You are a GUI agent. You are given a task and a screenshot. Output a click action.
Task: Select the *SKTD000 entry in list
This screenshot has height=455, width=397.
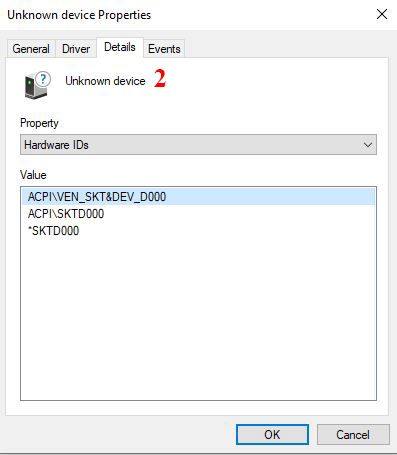54,231
